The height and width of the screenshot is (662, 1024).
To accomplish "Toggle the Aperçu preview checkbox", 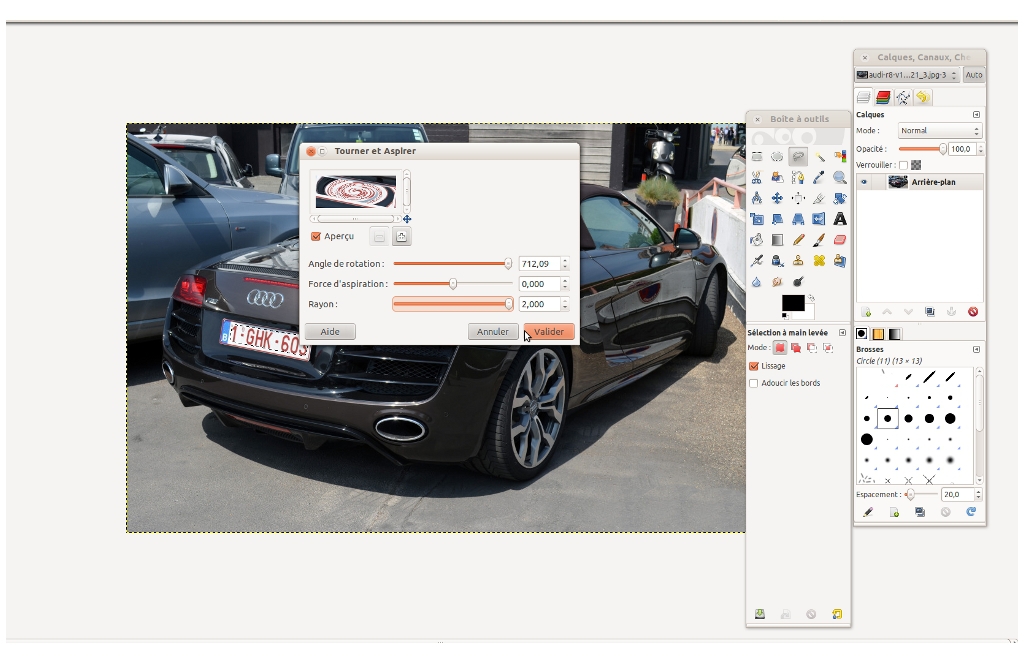I will (316, 237).
